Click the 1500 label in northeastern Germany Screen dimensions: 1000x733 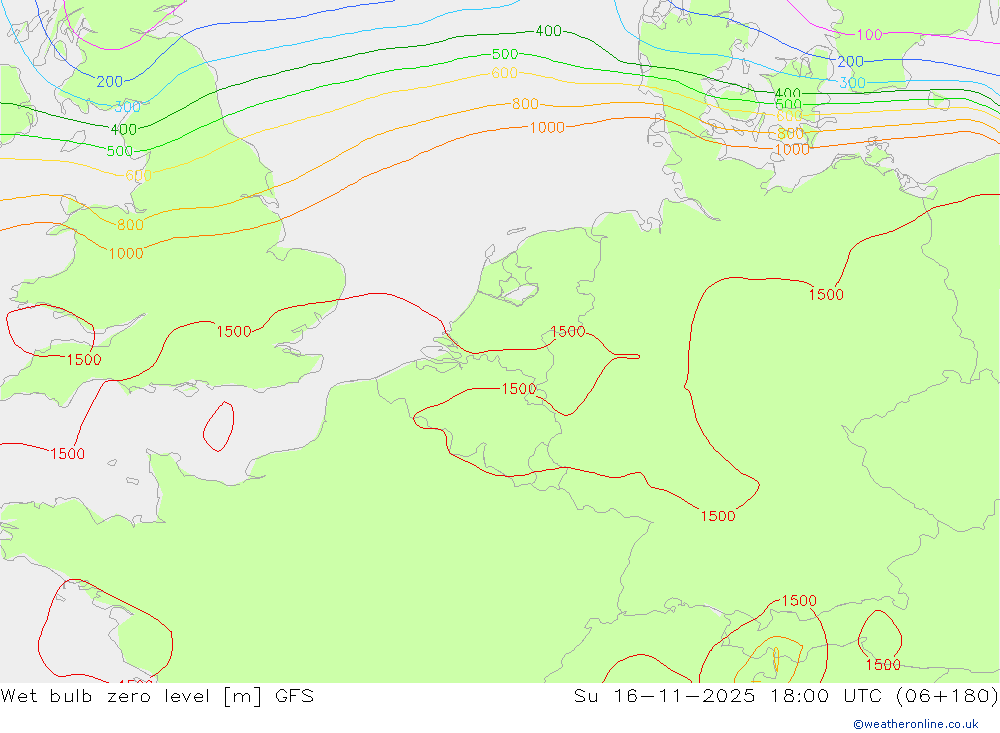coord(826,294)
